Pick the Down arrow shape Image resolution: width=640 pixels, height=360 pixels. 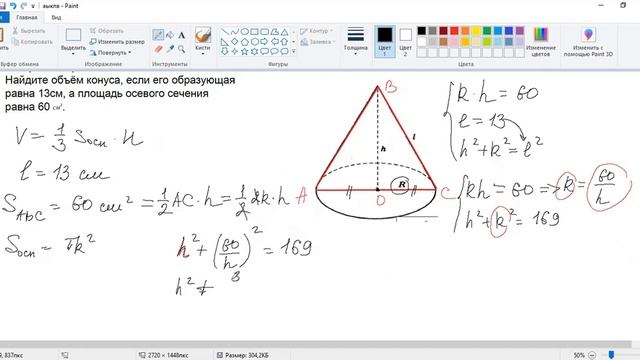tap(225, 51)
